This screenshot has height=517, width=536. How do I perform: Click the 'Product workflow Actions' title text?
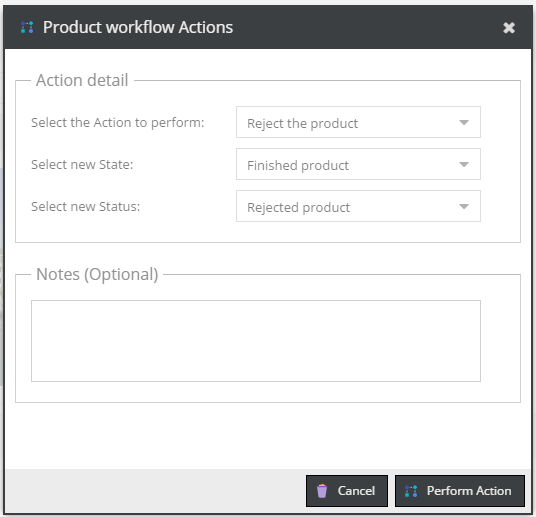pyautogui.click(x=138, y=27)
